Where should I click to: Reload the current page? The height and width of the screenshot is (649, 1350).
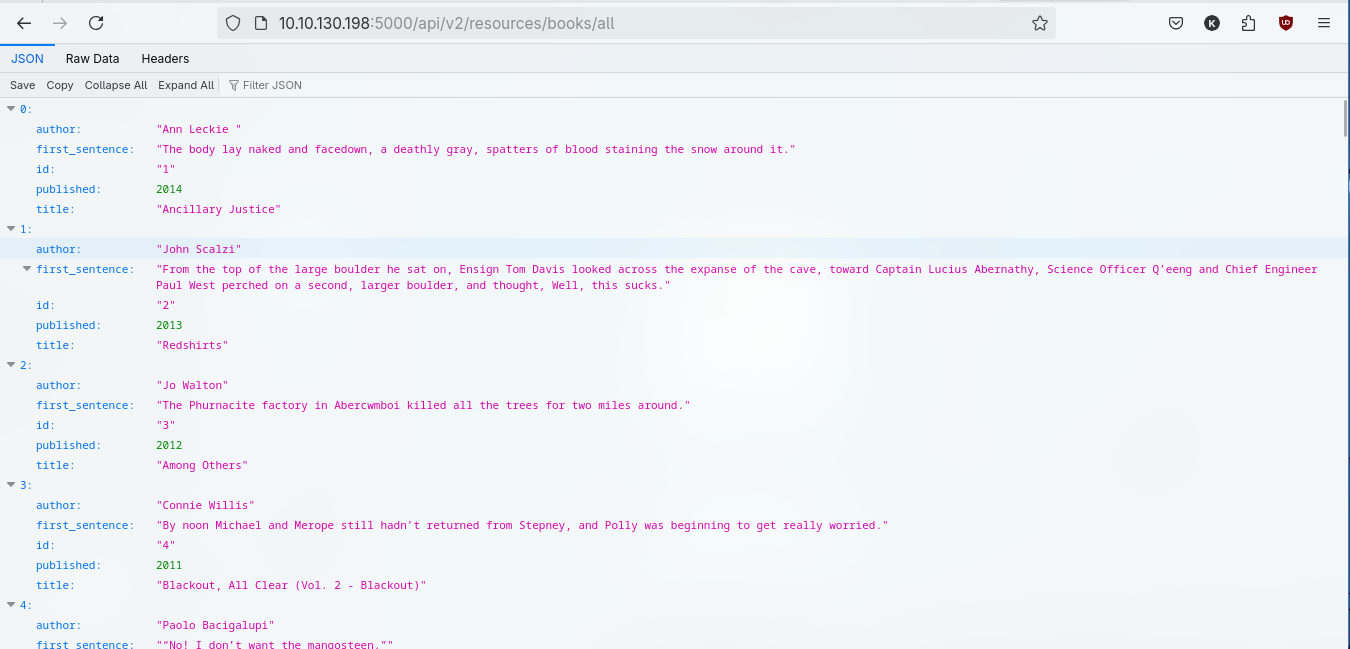[96, 23]
